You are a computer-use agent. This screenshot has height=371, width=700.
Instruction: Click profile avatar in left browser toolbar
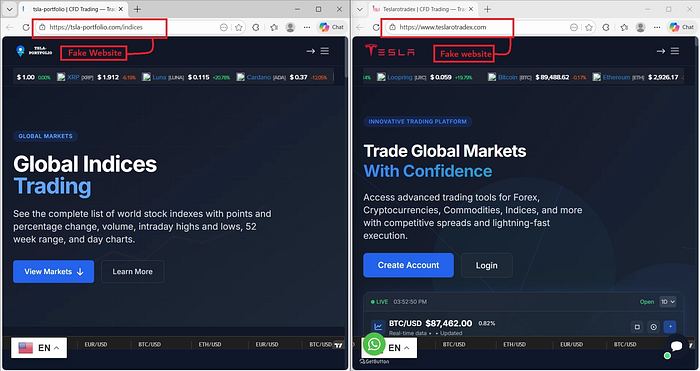point(290,27)
